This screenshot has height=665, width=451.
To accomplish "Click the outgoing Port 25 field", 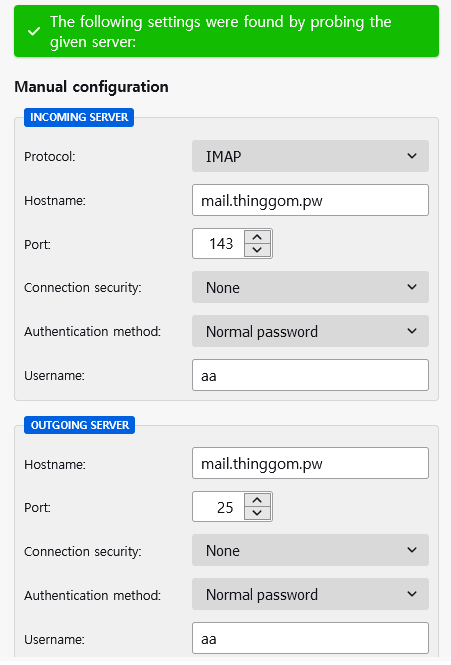I will (218, 507).
